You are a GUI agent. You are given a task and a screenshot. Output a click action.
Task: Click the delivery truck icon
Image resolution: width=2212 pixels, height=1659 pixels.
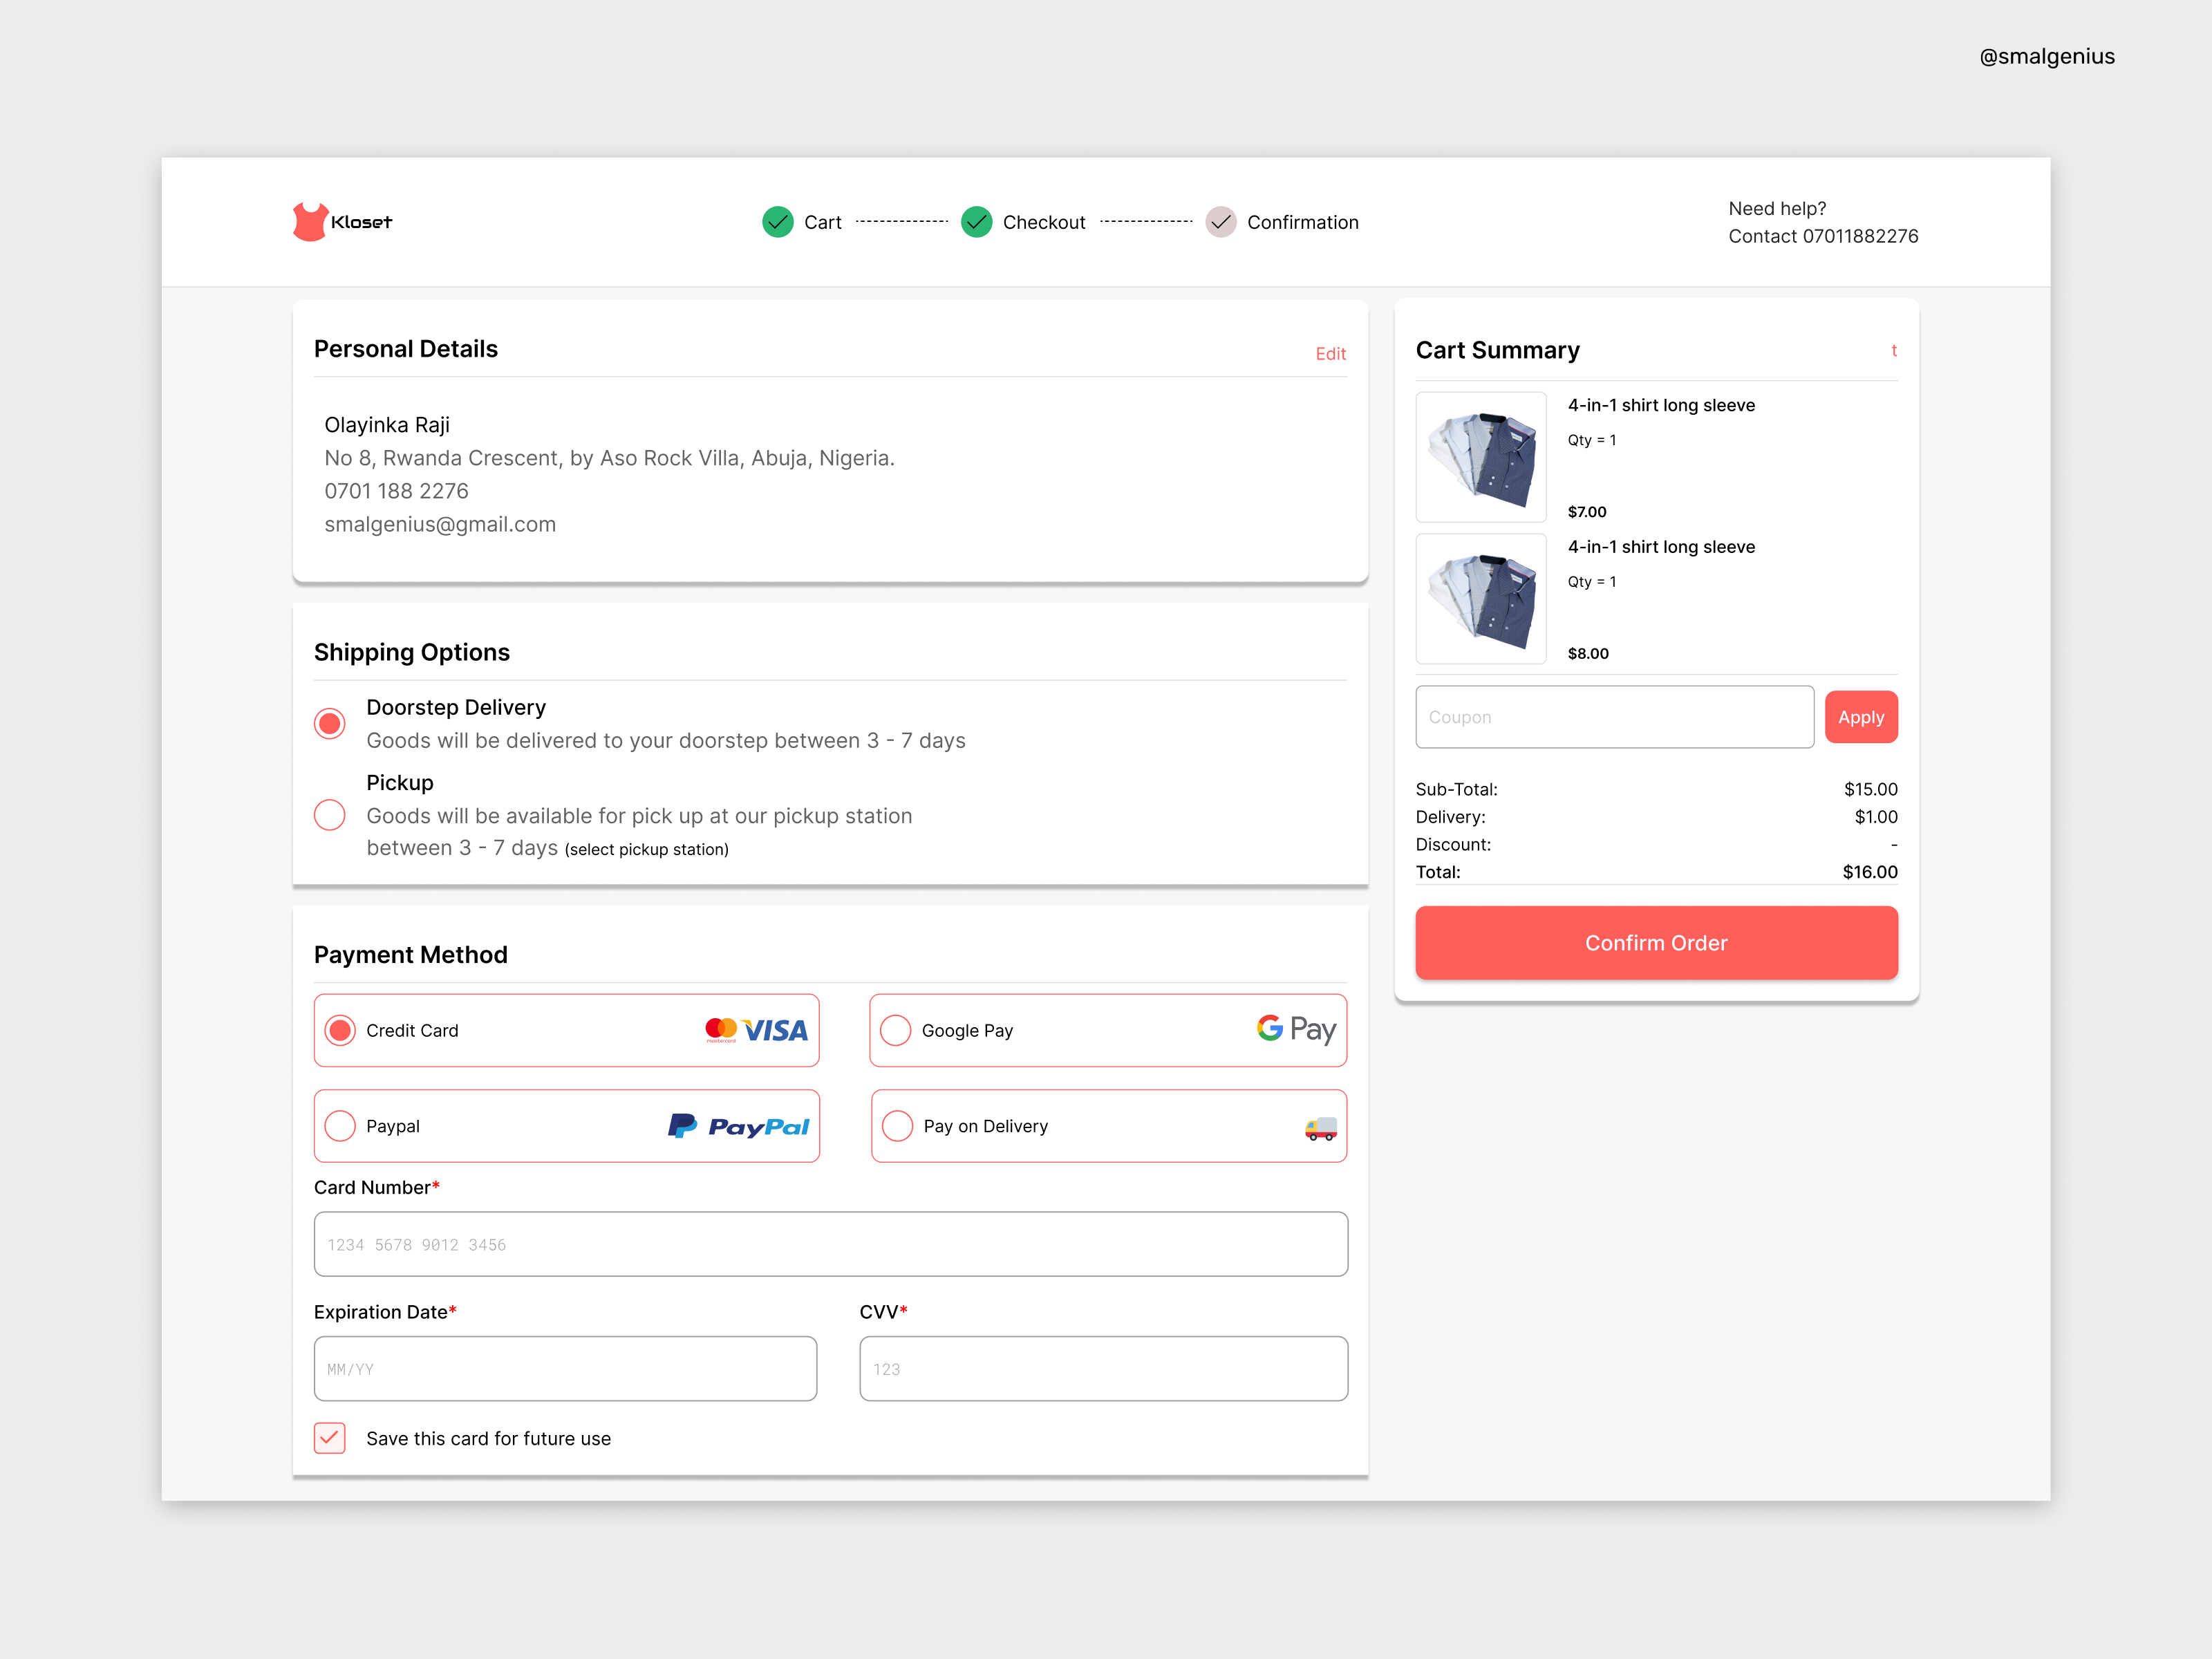click(1320, 1128)
